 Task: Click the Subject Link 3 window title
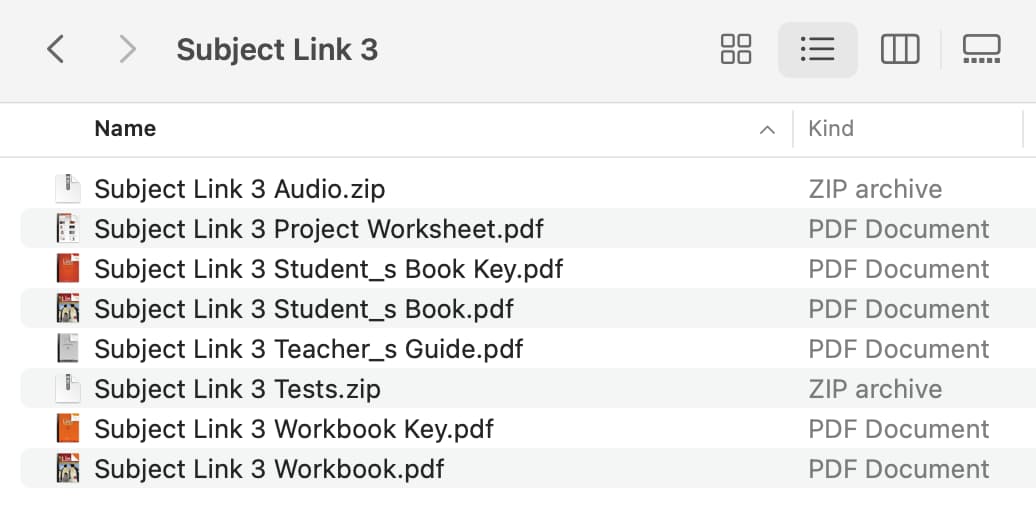click(x=277, y=50)
